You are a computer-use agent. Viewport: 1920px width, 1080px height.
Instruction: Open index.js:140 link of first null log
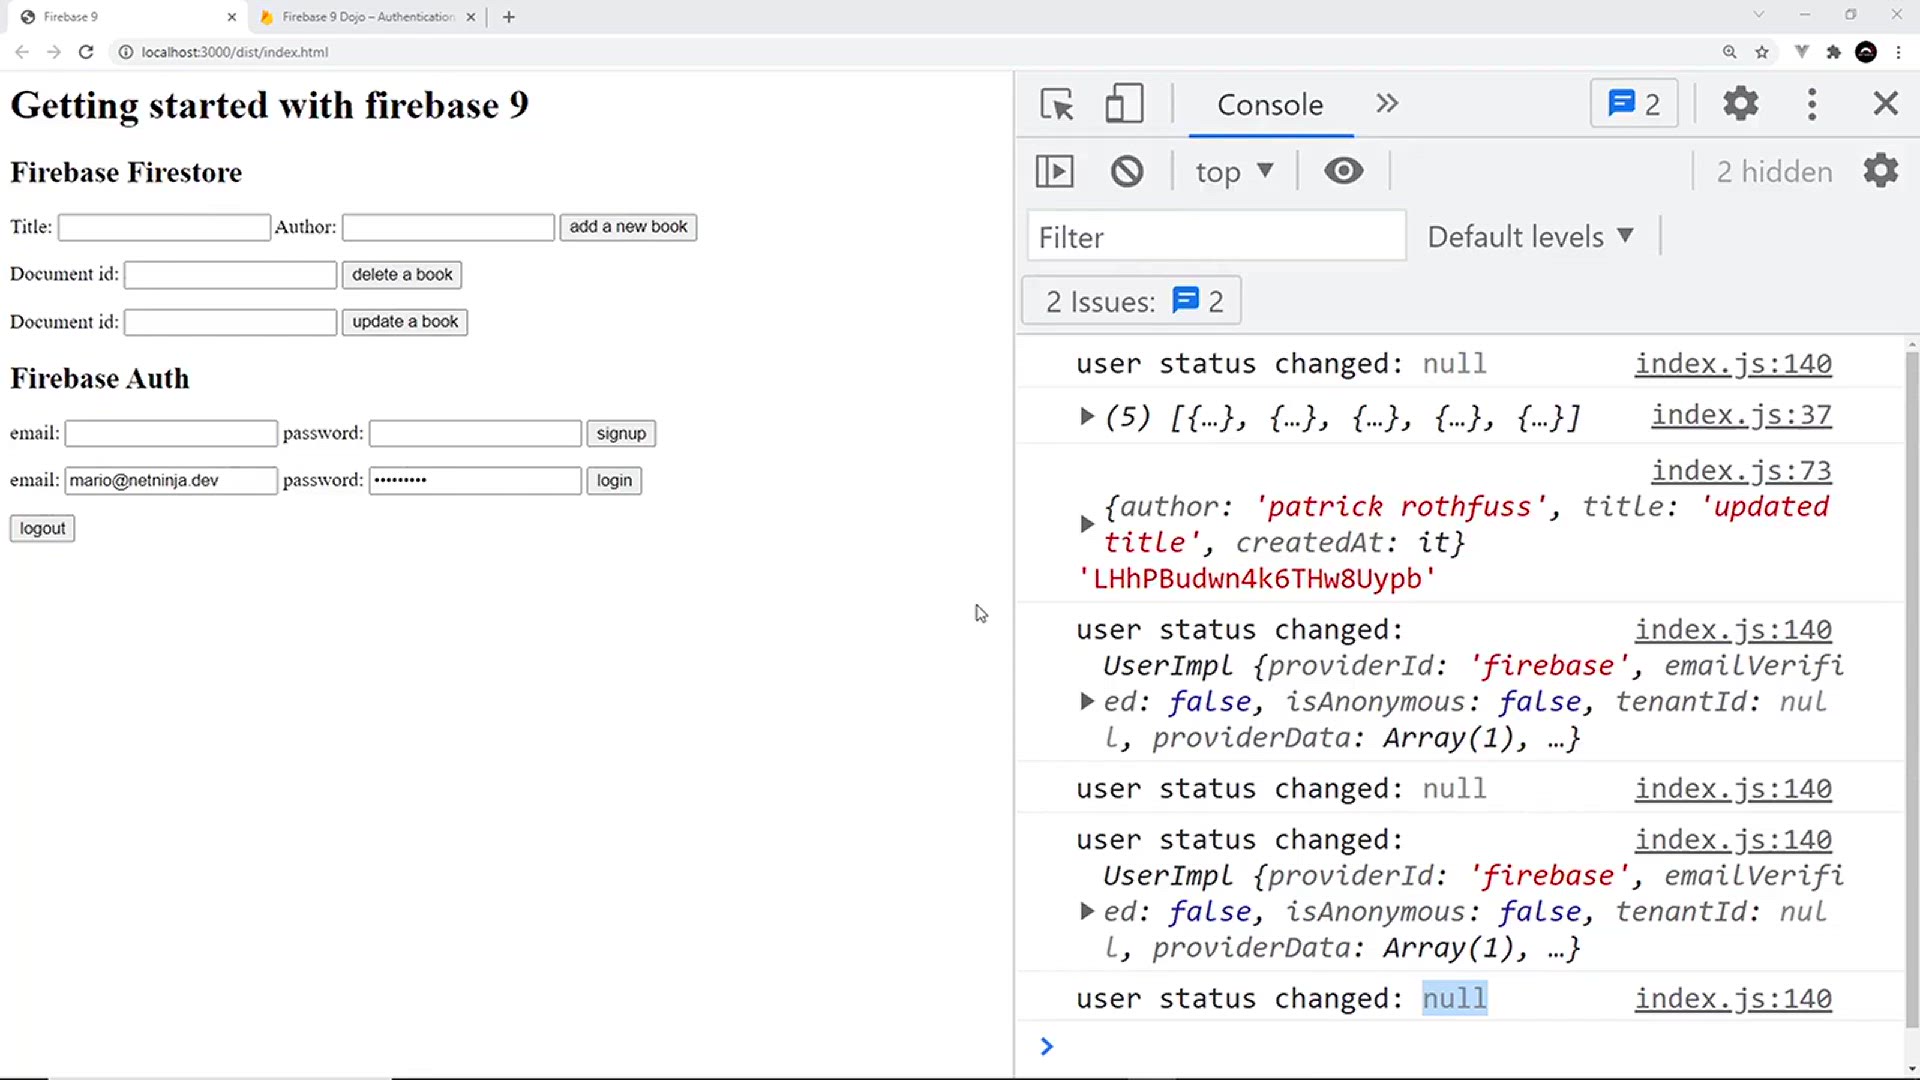coord(1733,364)
